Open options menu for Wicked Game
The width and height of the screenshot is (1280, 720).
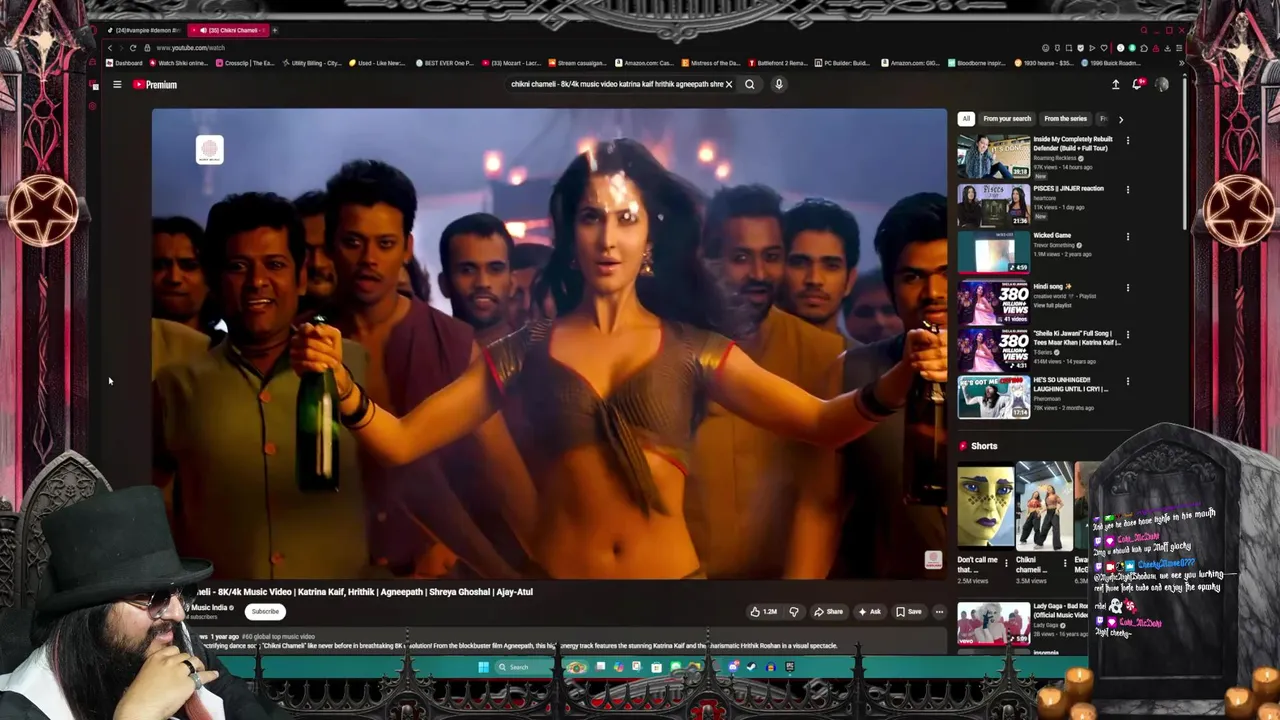pyautogui.click(x=1127, y=237)
